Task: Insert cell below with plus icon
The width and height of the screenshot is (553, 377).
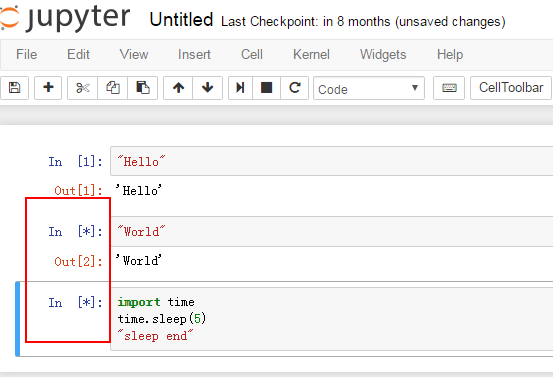Action: point(48,88)
